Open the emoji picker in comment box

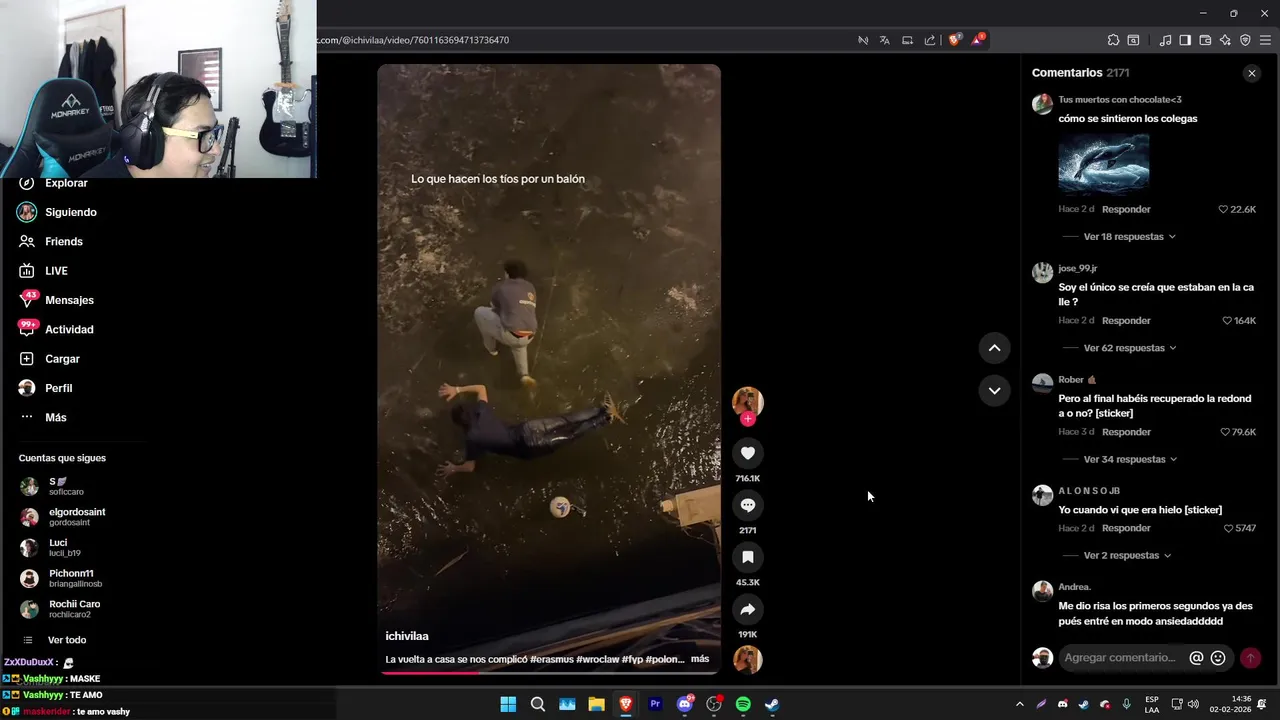tap(1218, 658)
